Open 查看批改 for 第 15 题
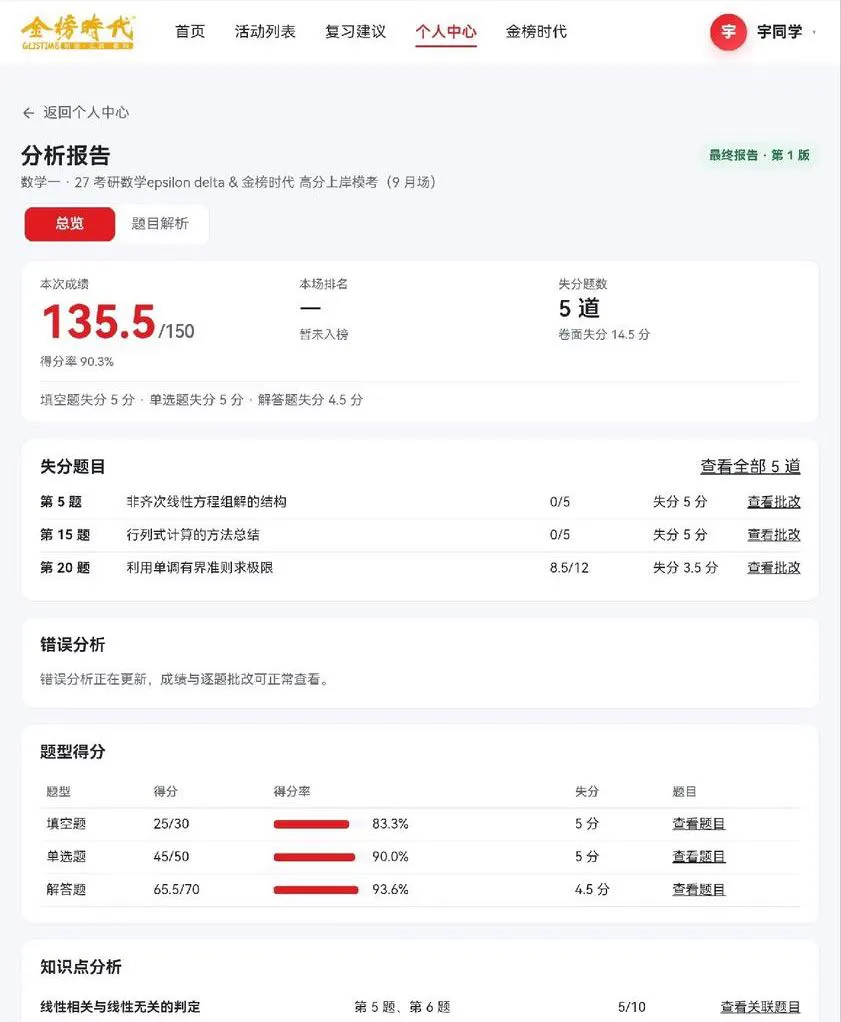Image resolution: width=841 pixels, height=1022 pixels. click(x=774, y=534)
